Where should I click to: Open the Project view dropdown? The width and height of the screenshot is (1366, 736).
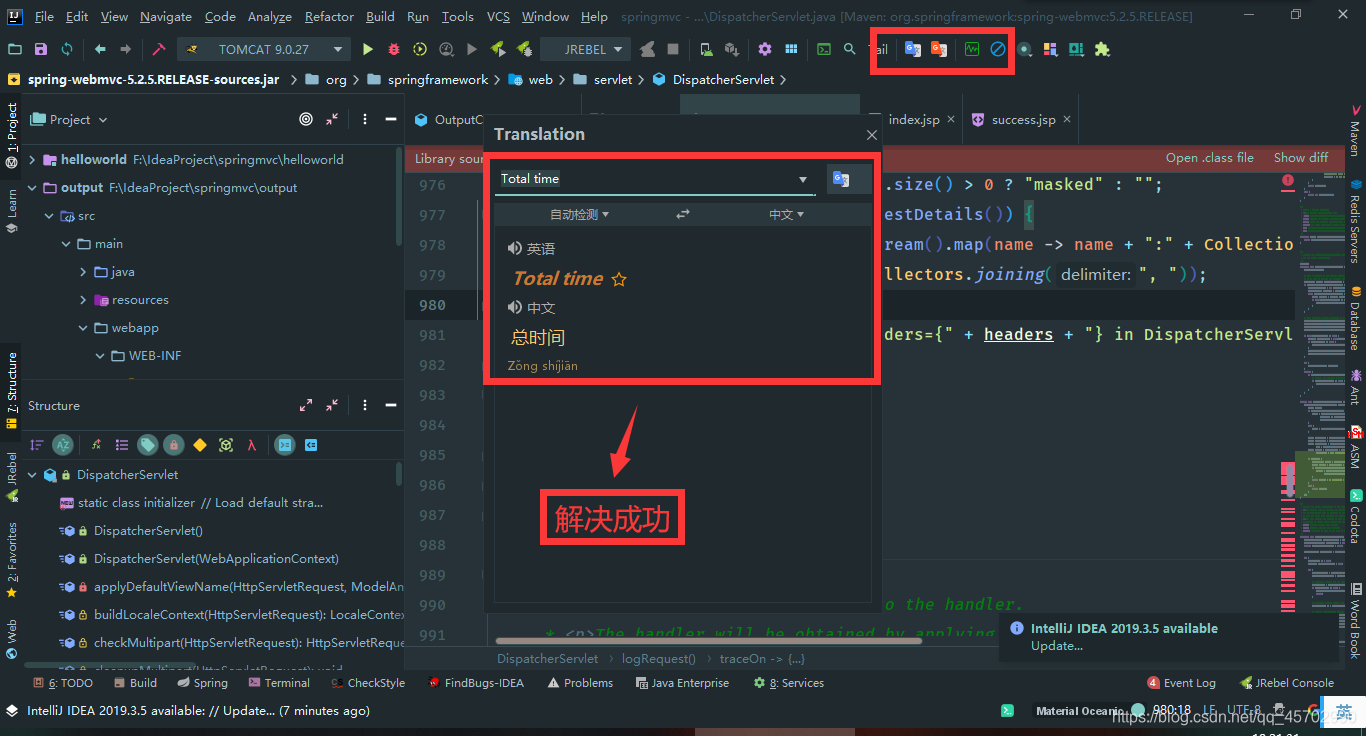point(69,119)
